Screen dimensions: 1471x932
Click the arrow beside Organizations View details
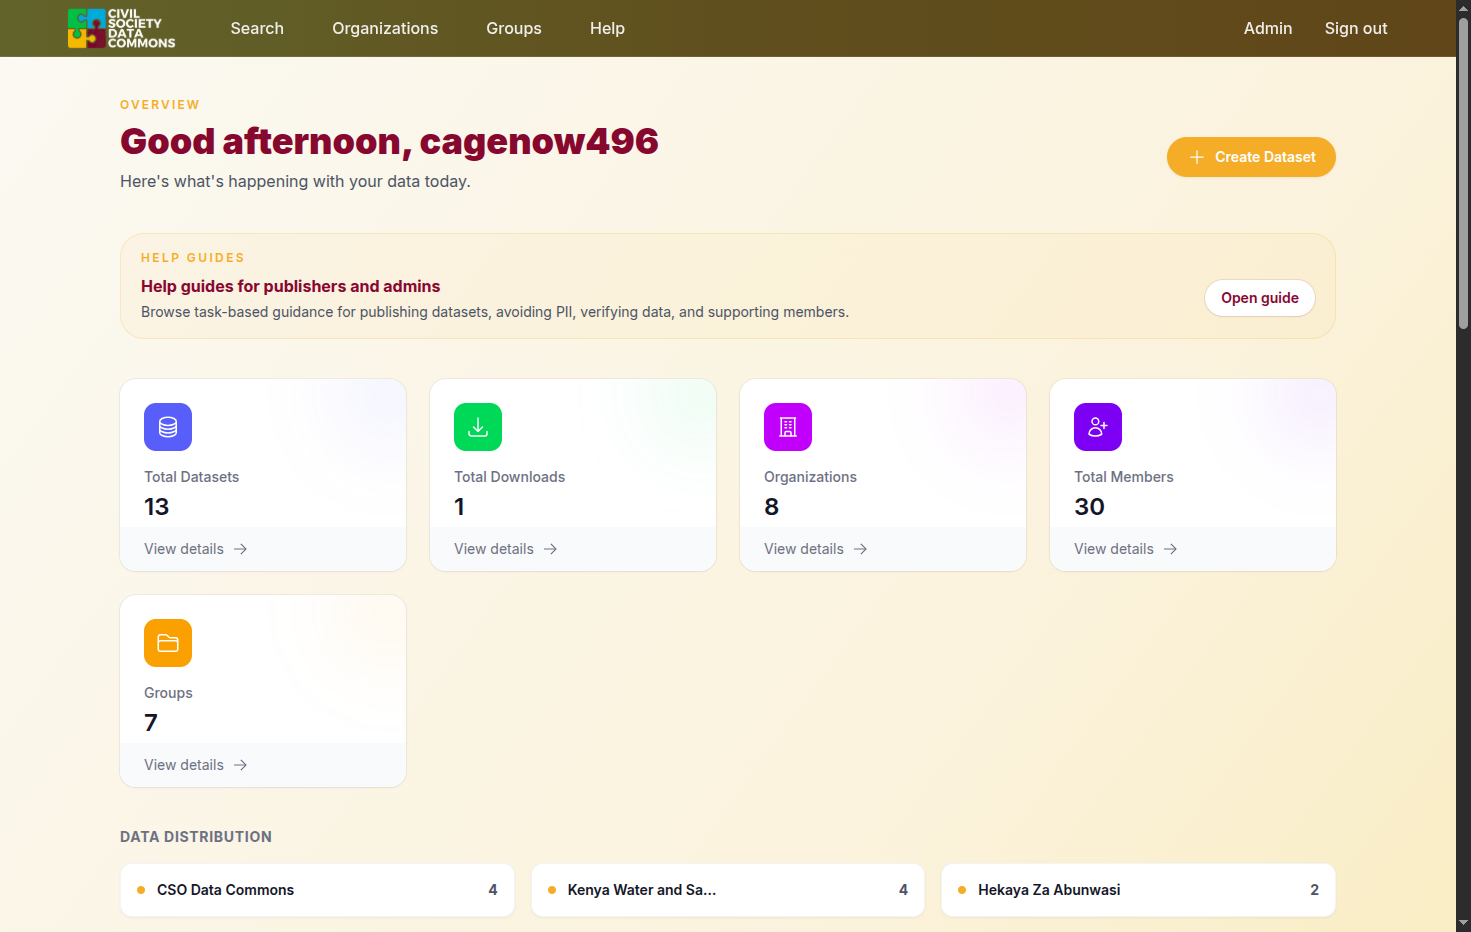(x=860, y=549)
